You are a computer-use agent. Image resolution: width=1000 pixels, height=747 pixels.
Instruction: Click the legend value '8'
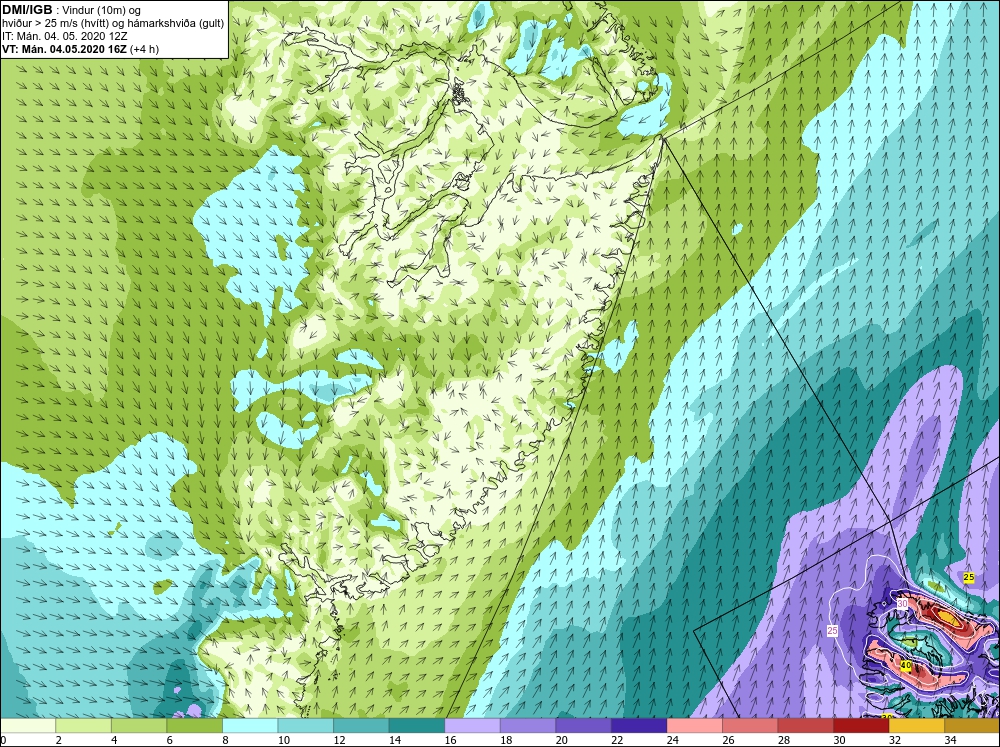tap(226, 740)
